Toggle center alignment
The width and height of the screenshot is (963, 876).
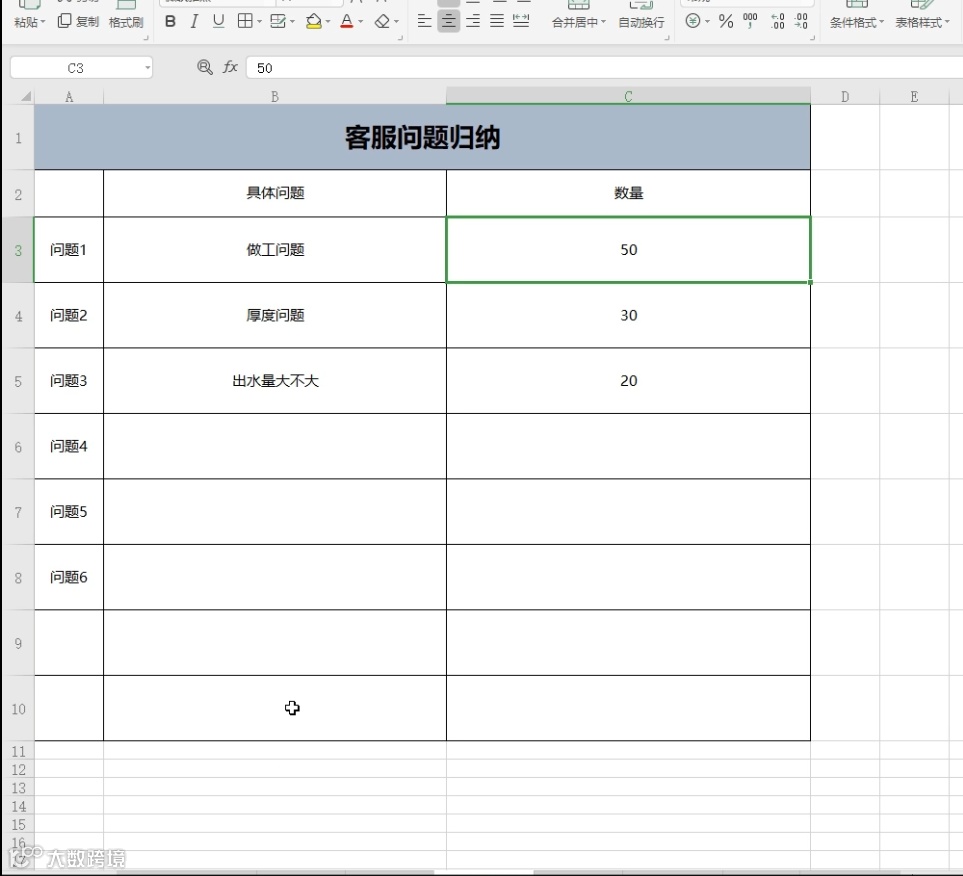coord(448,22)
